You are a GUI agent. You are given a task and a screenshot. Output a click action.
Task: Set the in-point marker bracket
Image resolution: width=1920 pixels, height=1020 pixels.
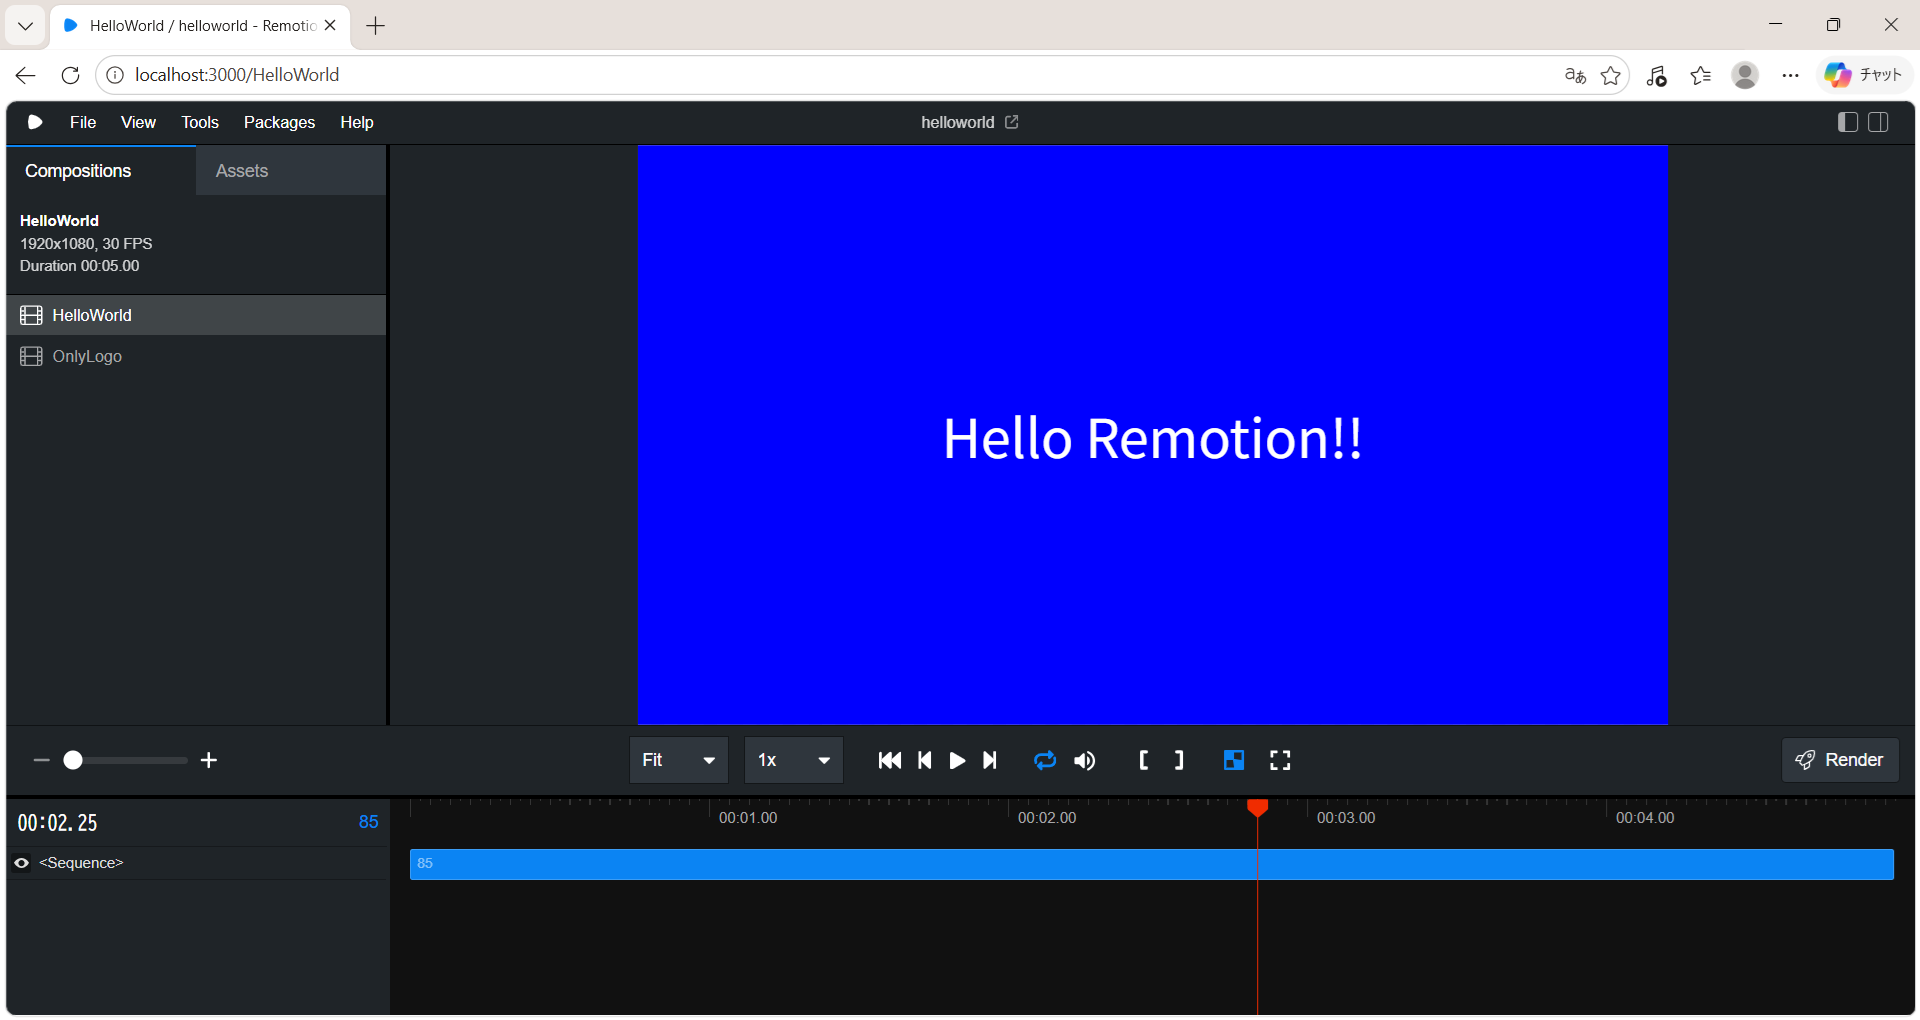point(1144,761)
